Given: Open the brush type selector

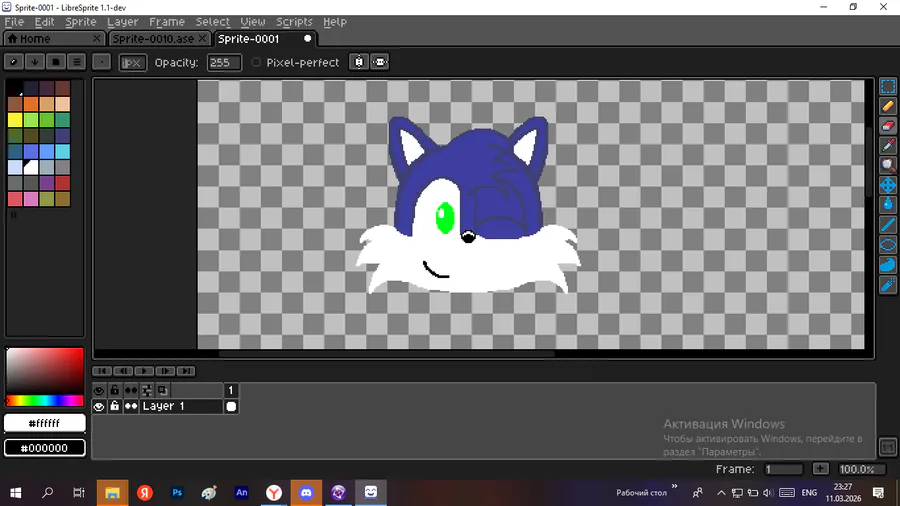Looking at the screenshot, I should pos(102,62).
